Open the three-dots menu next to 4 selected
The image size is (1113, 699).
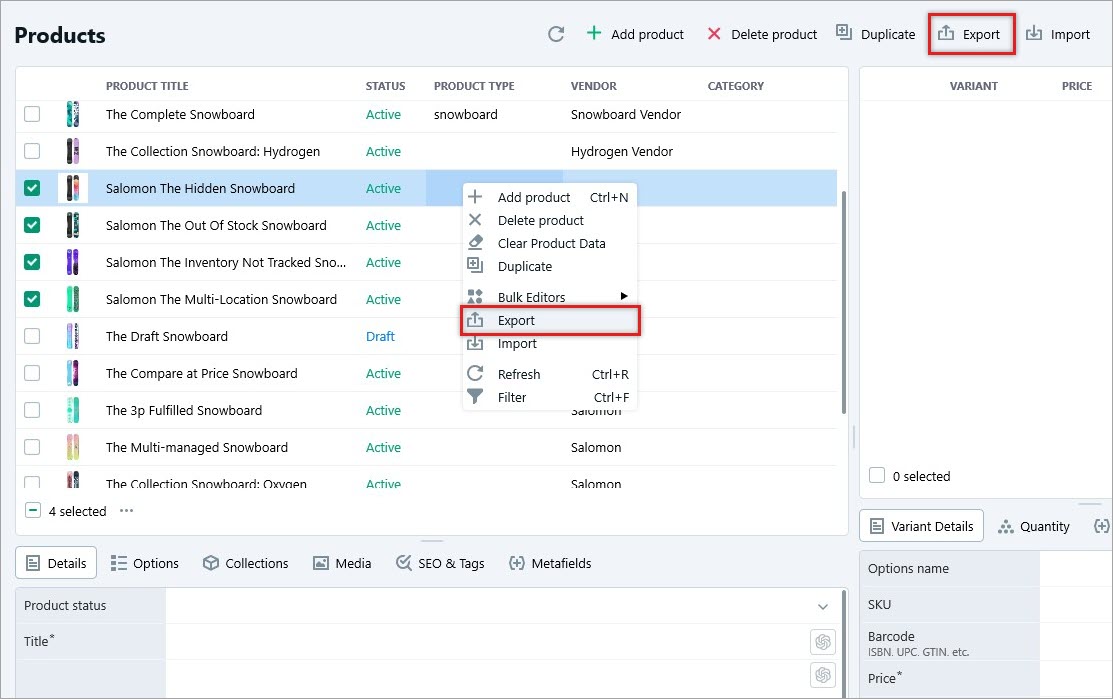[126, 511]
